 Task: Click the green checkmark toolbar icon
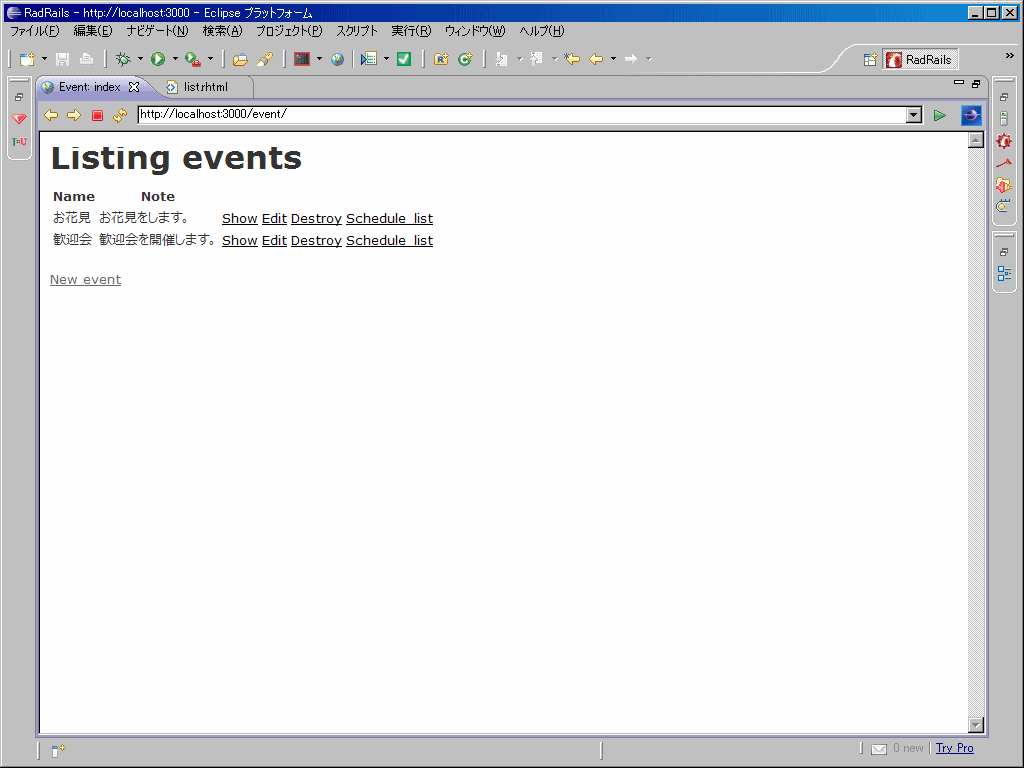(x=404, y=59)
